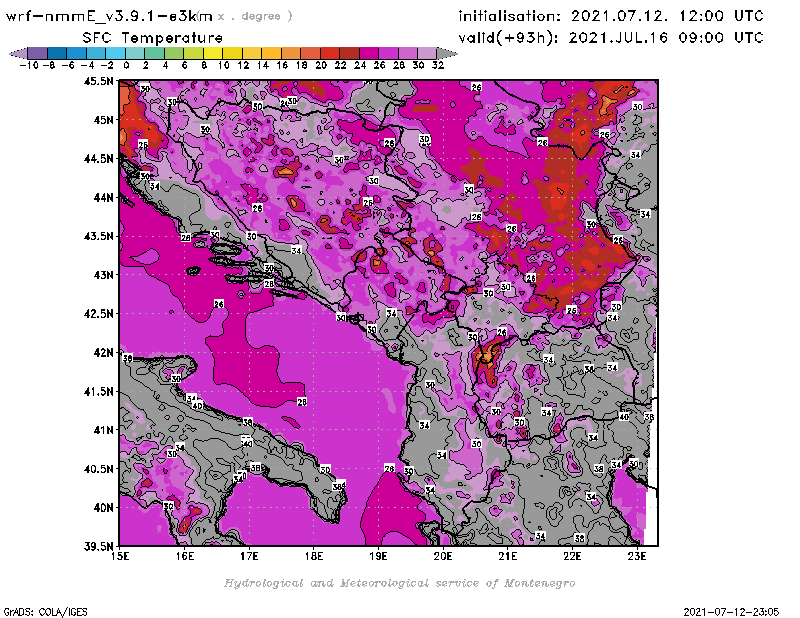Click the 'GrADS: COLA/IGES' footer text
The height and width of the screenshot is (618, 800).
[45, 612]
